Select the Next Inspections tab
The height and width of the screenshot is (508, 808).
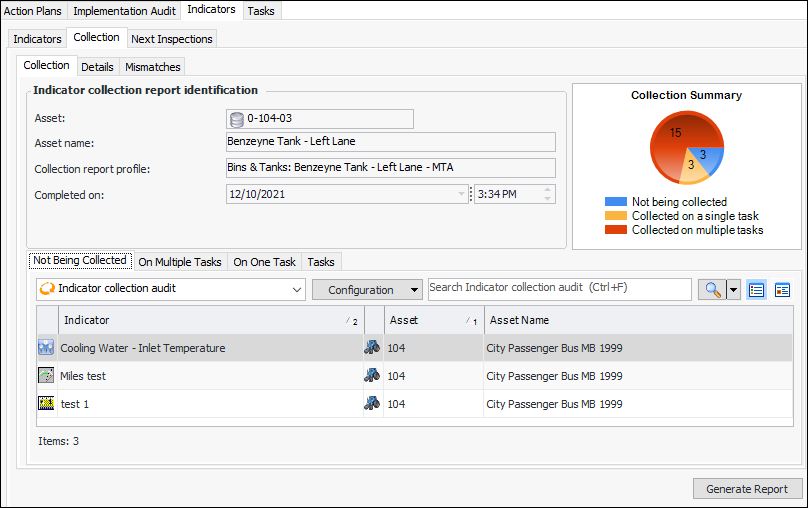(171, 39)
